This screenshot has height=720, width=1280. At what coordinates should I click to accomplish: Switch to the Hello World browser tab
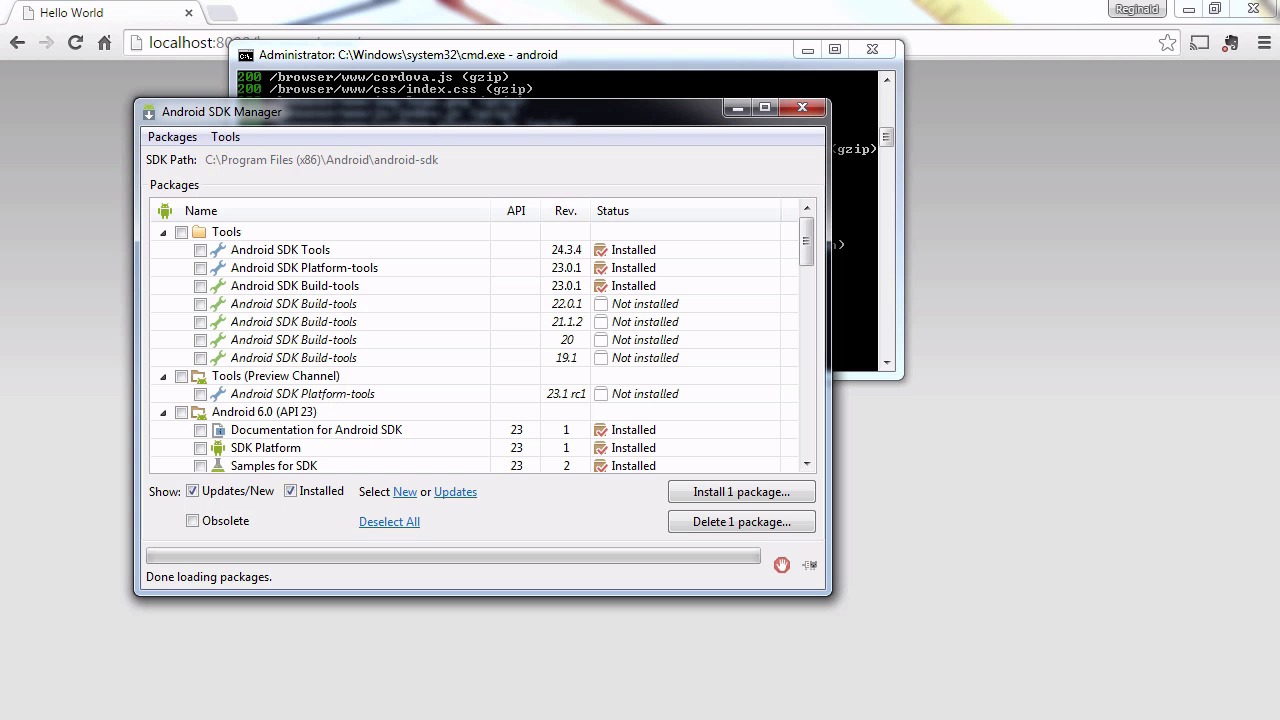coord(100,13)
